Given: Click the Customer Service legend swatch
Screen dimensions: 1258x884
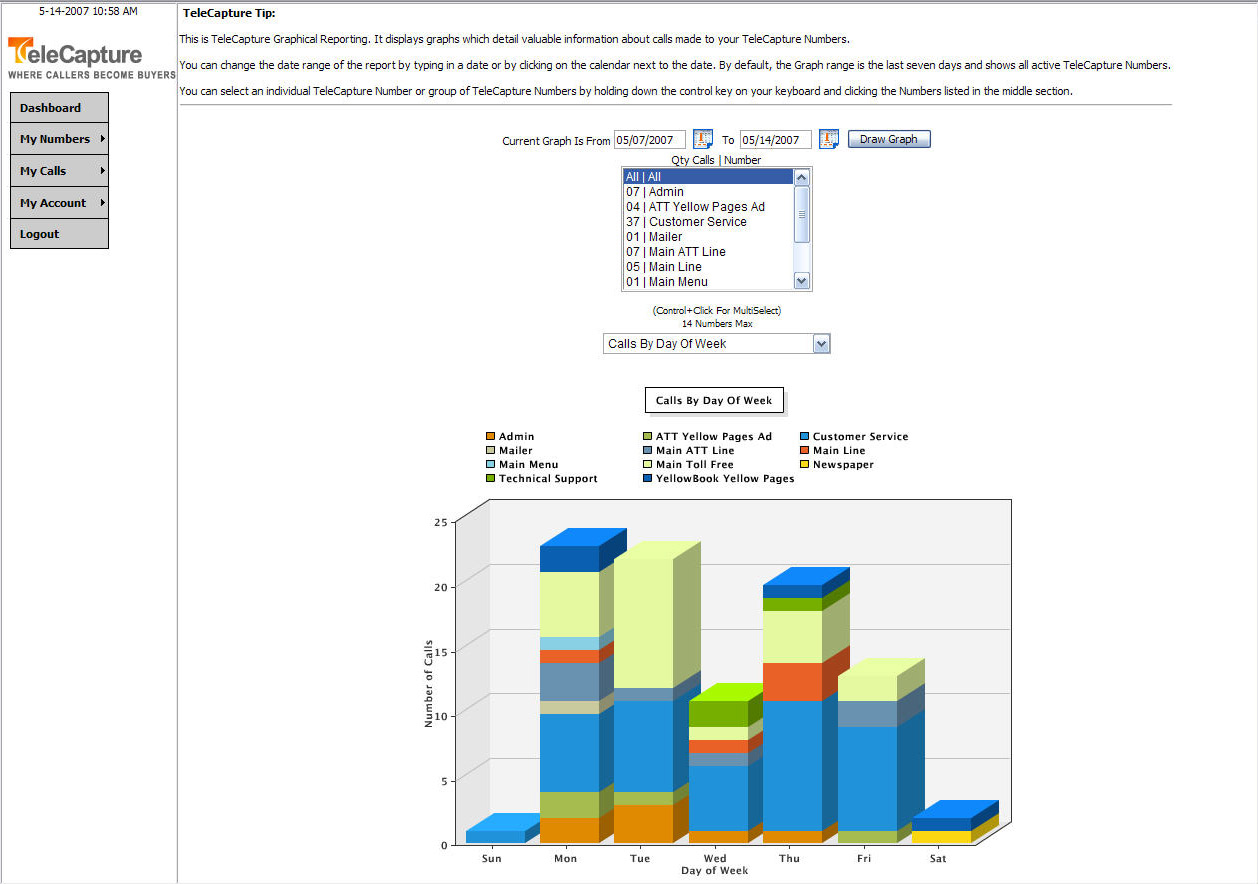Looking at the screenshot, I should 804,436.
